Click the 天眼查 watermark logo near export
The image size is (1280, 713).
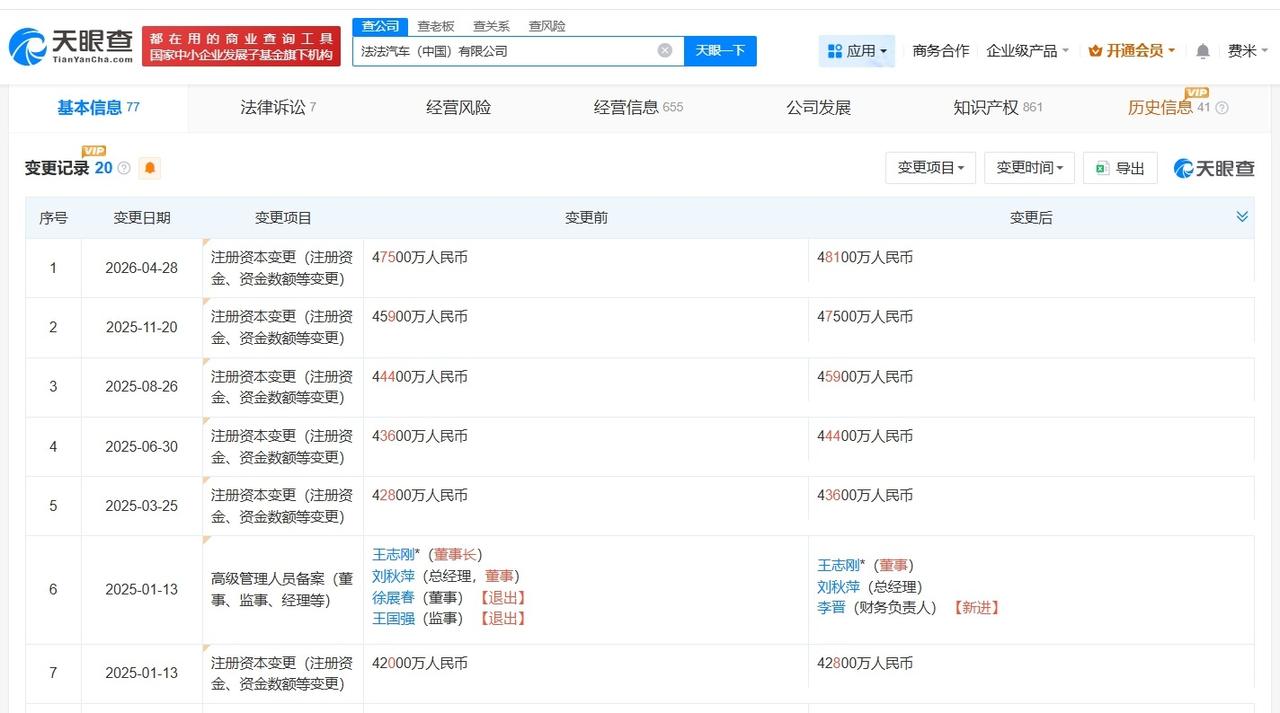coord(1214,168)
